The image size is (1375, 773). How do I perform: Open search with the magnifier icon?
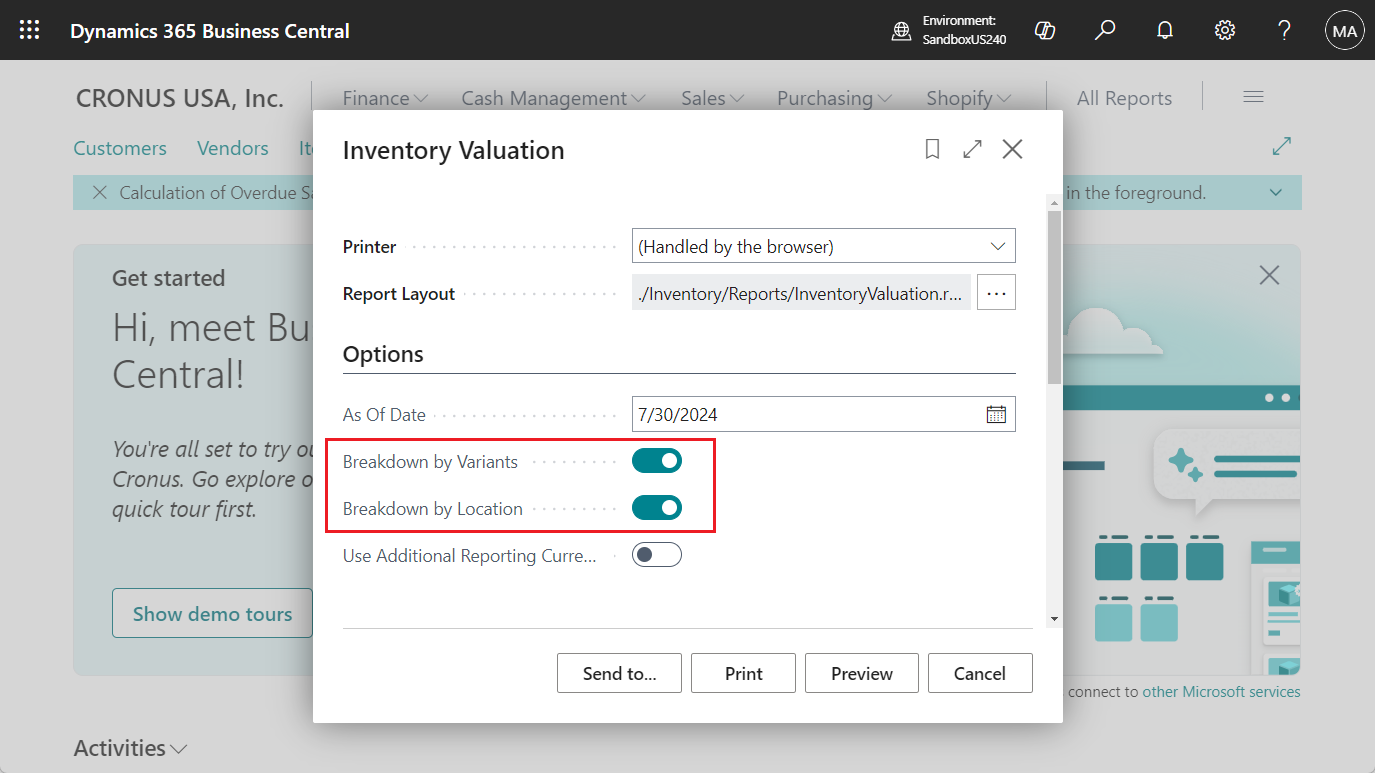click(x=1104, y=30)
